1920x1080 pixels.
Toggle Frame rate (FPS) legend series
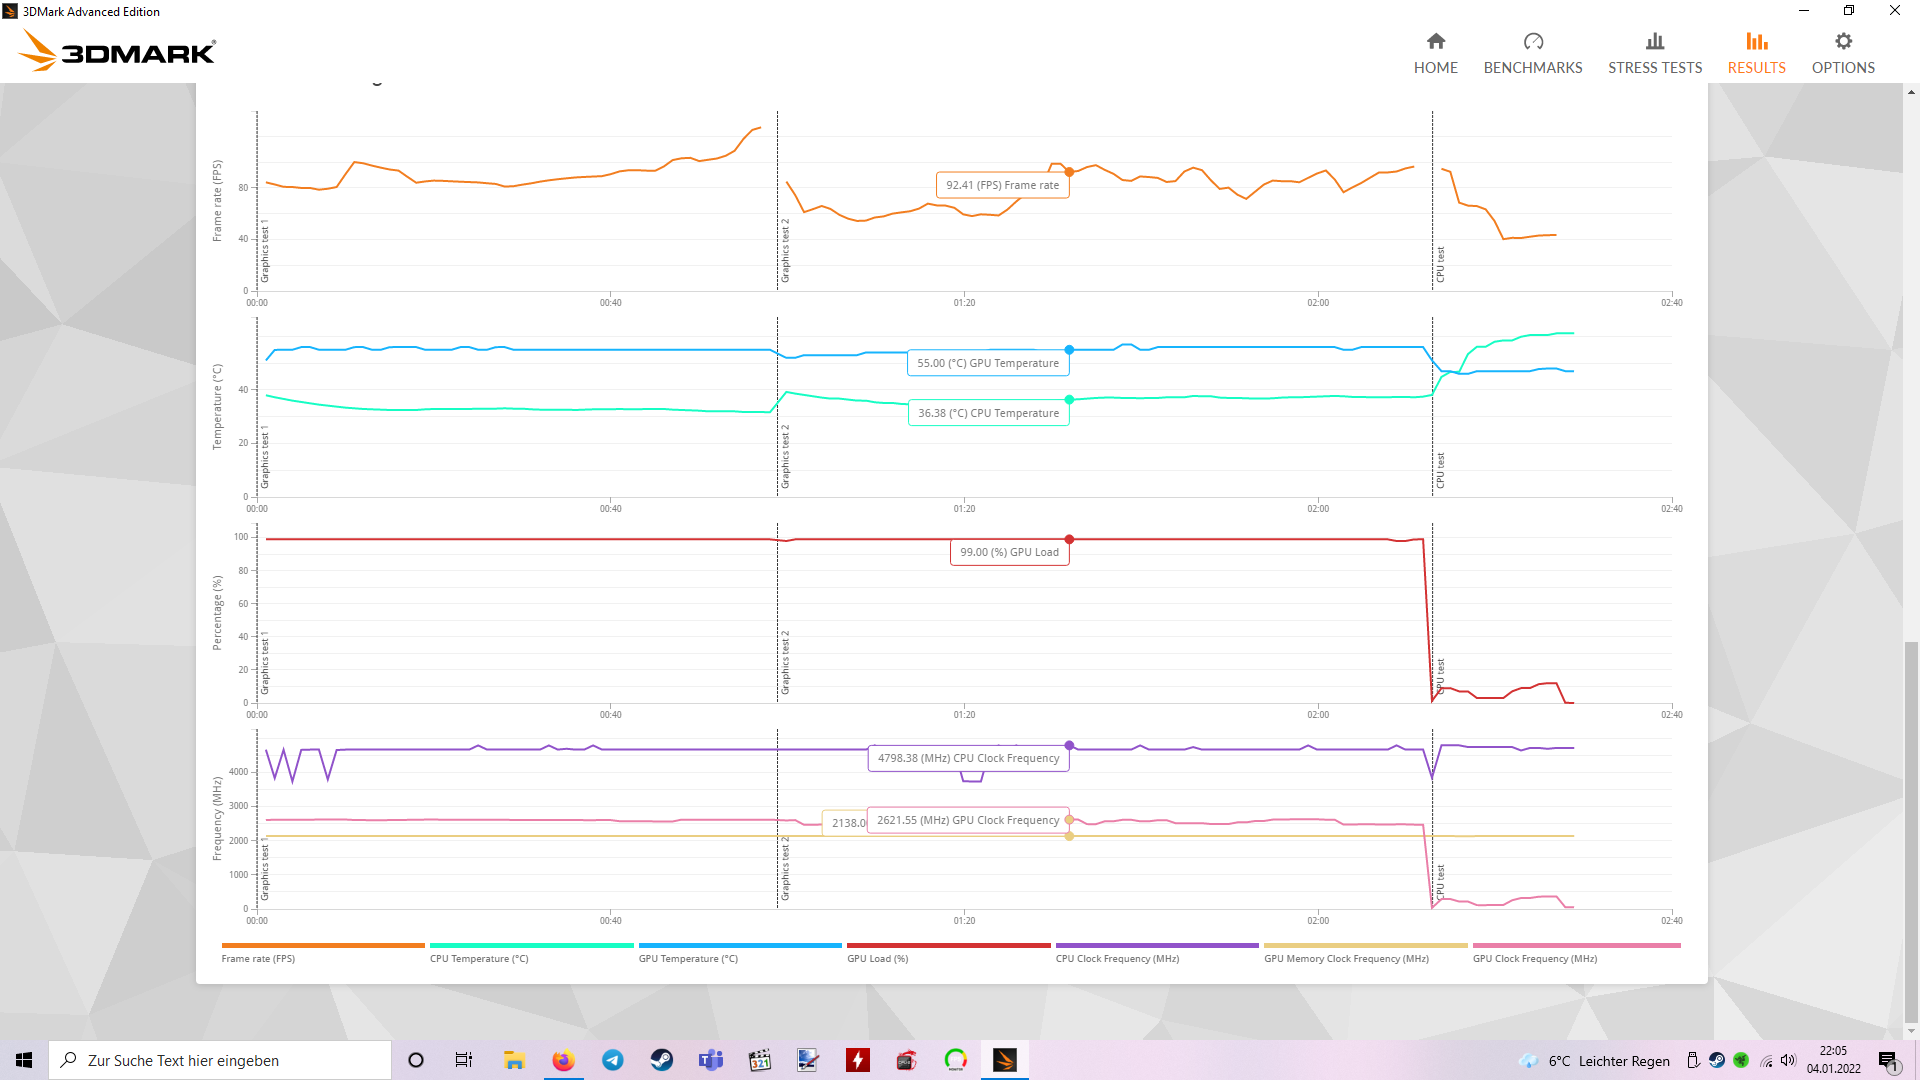point(258,958)
